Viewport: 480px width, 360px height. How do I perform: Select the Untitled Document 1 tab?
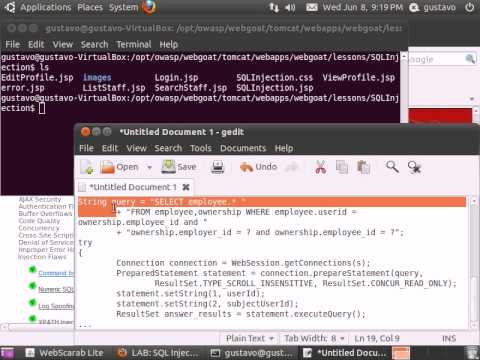133,187
